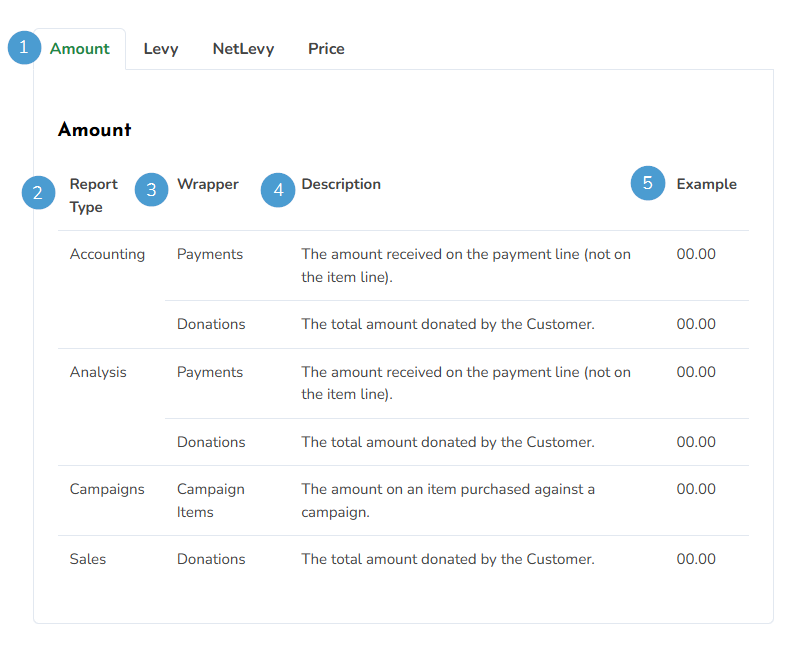Image resolution: width=806 pixels, height=646 pixels.
Task: Click the Report Type column header
Action: [94, 195]
